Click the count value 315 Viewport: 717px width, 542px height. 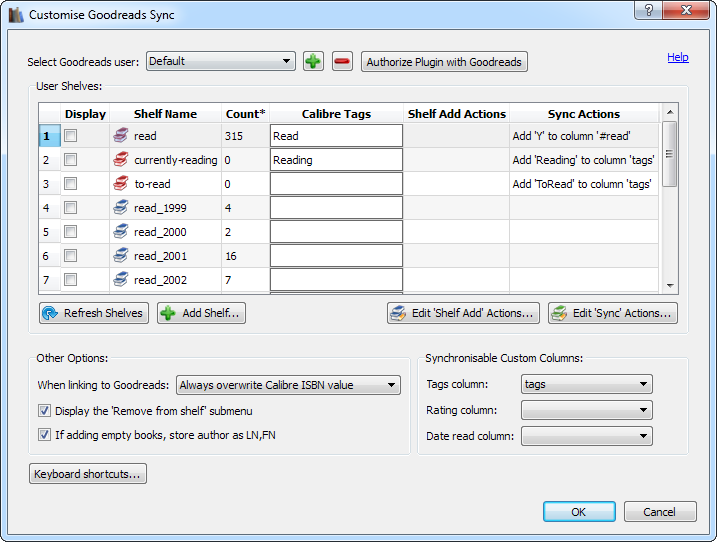pyautogui.click(x=234, y=136)
